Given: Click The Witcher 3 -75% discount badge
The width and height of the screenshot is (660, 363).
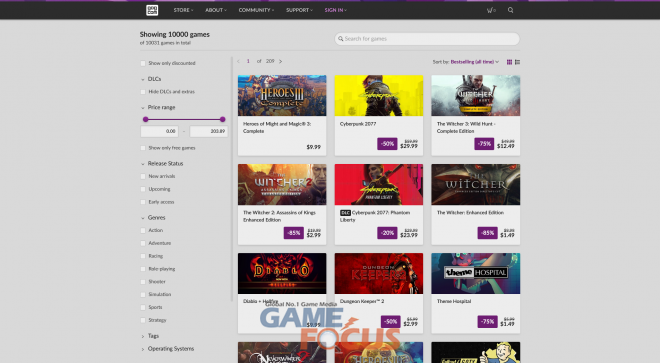Looking at the screenshot, I should 484,144.
